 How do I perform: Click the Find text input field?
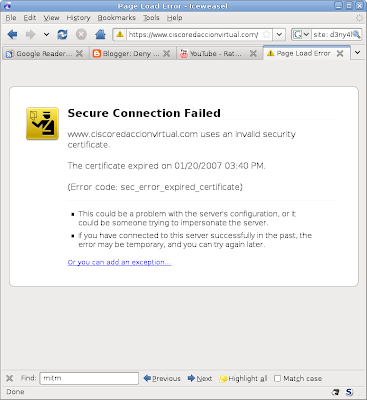tap(89, 378)
